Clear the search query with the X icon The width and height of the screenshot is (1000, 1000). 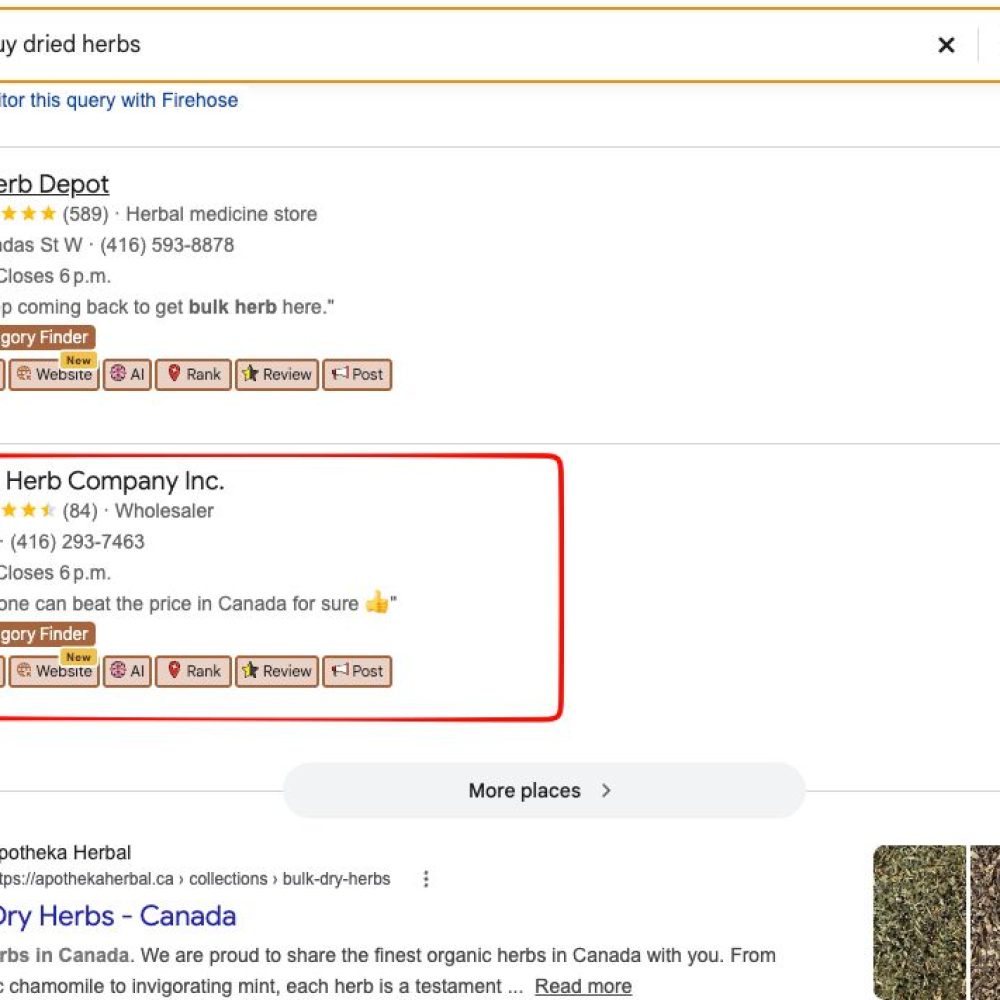pyautogui.click(x=946, y=45)
